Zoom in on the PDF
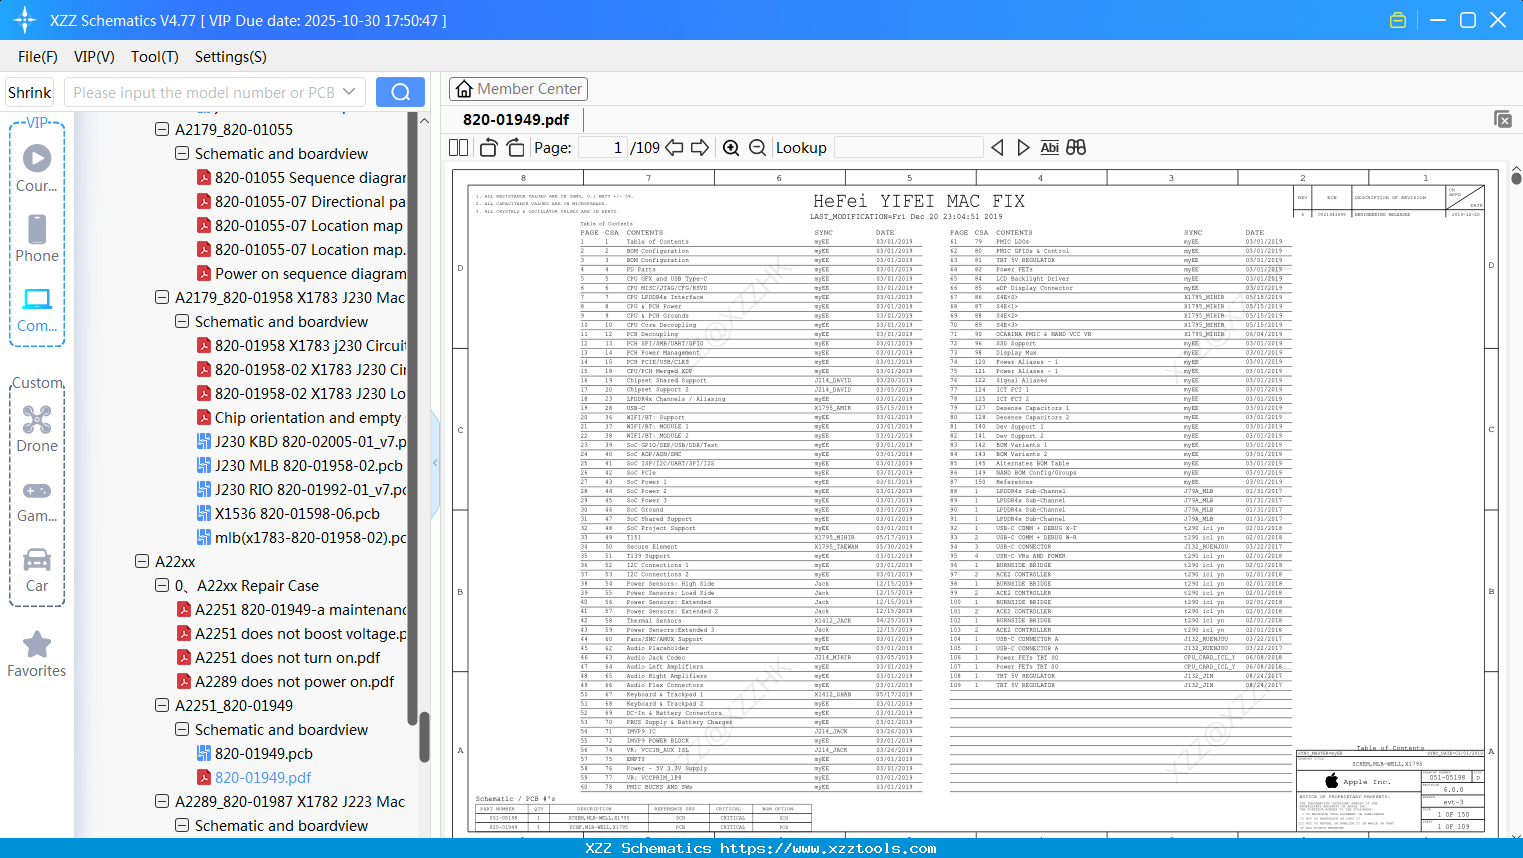1523x858 pixels. coord(731,148)
